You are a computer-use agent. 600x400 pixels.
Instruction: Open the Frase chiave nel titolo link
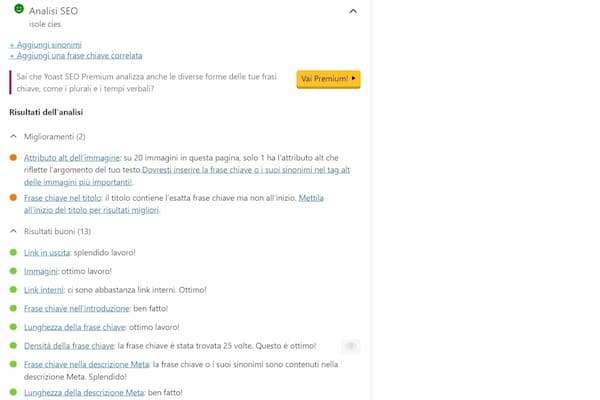(x=64, y=199)
